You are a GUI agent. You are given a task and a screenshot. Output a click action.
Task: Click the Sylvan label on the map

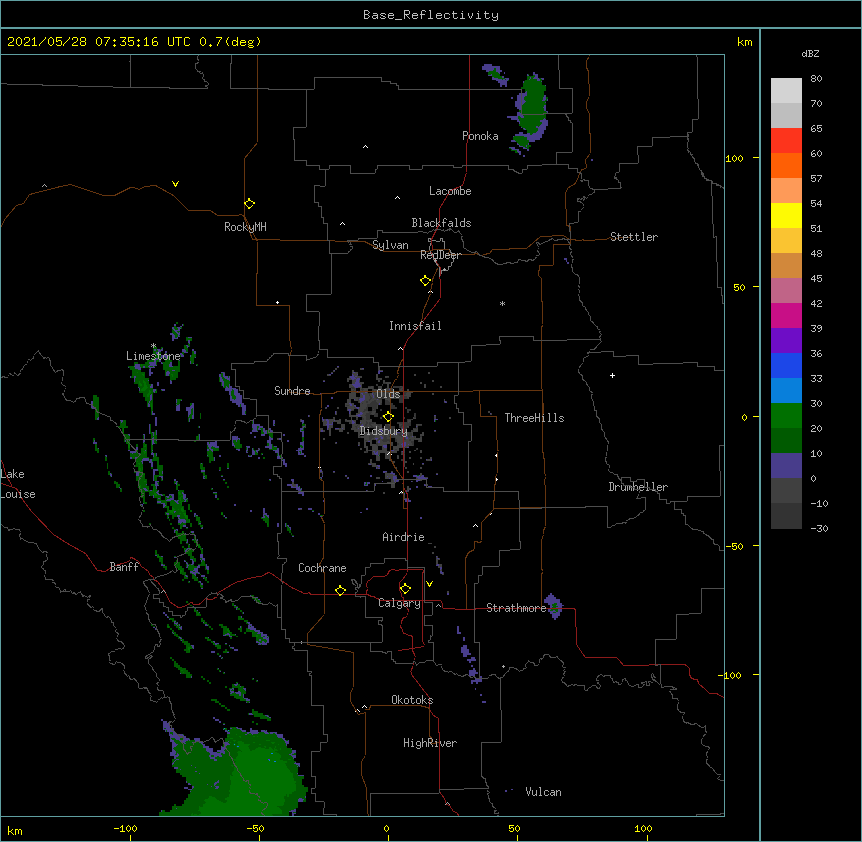pos(390,245)
